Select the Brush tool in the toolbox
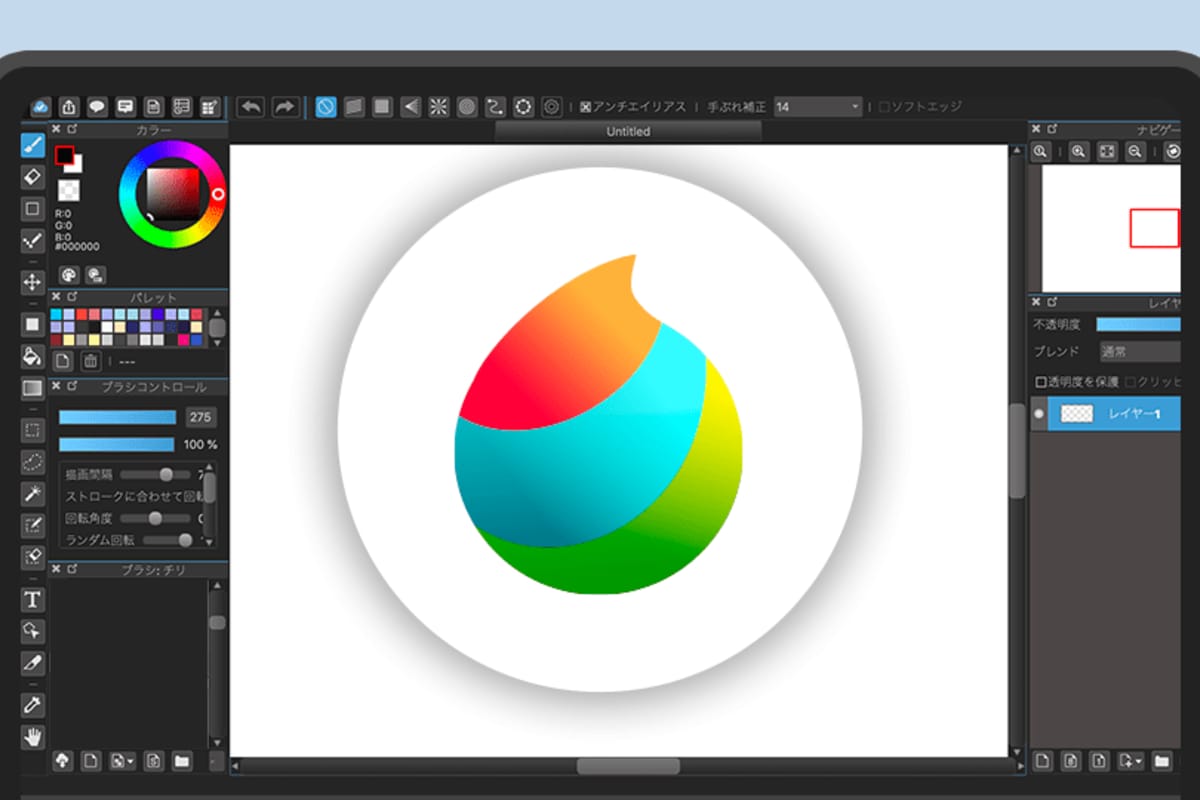This screenshot has height=800, width=1200. [x=33, y=144]
